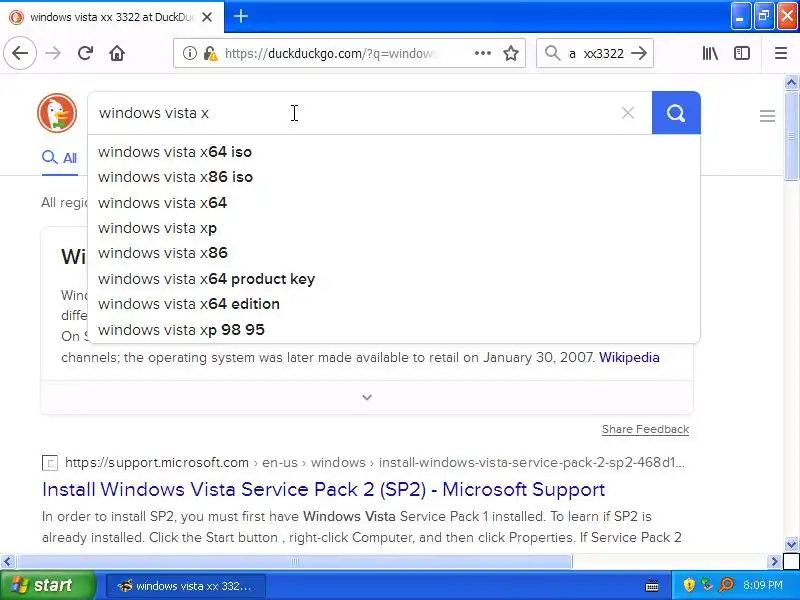The height and width of the screenshot is (600, 800).
Task: Open the Wikipedia link
Action: (629, 357)
